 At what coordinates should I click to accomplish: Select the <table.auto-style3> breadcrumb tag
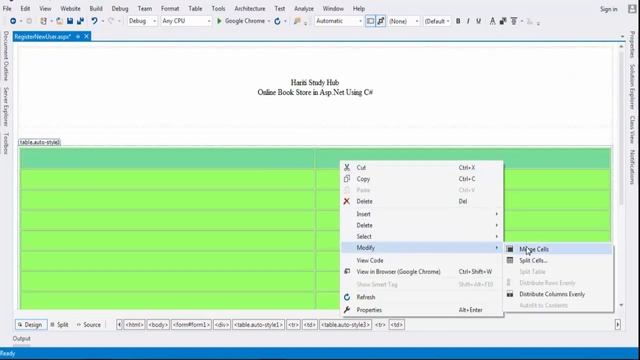pyautogui.click(x=345, y=325)
